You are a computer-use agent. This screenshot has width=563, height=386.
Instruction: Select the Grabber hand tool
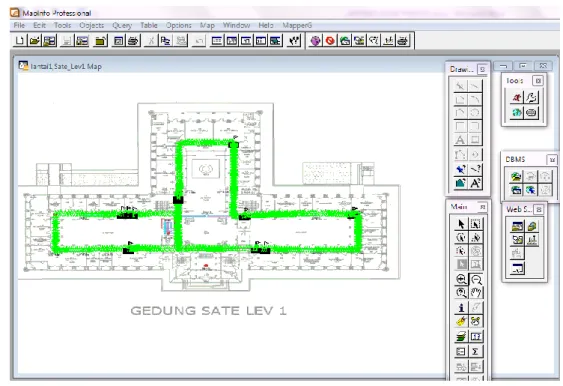coord(476,292)
